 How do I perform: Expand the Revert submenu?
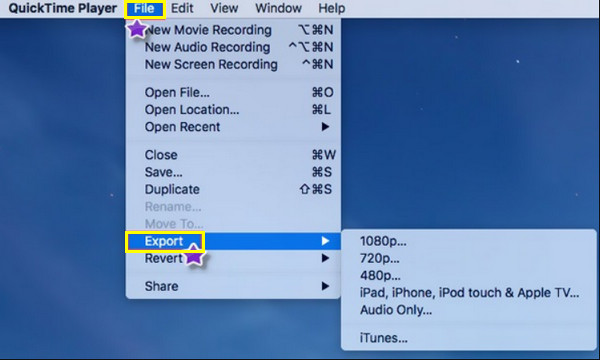point(233,258)
